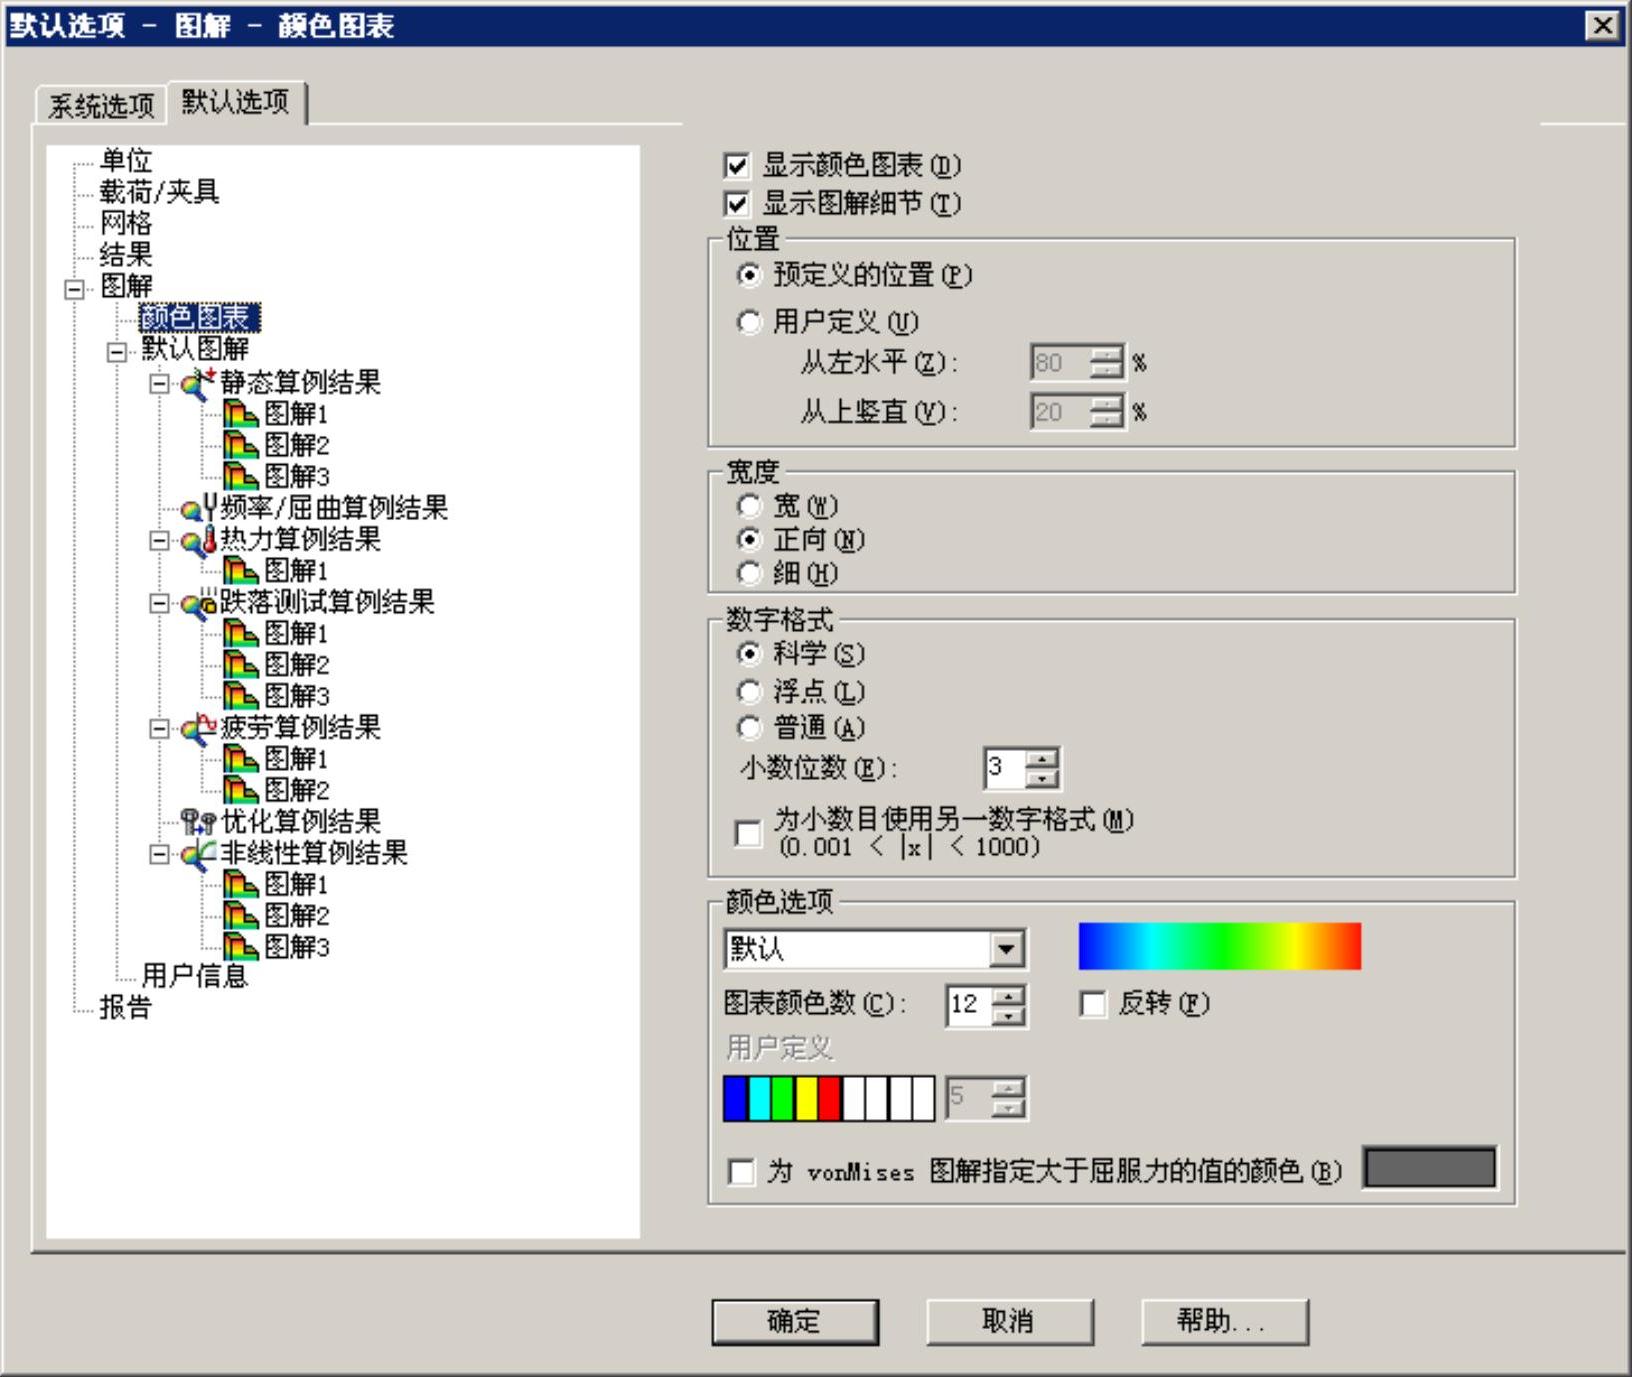
Task: Select 单位 in the options tree
Action: click(126, 160)
